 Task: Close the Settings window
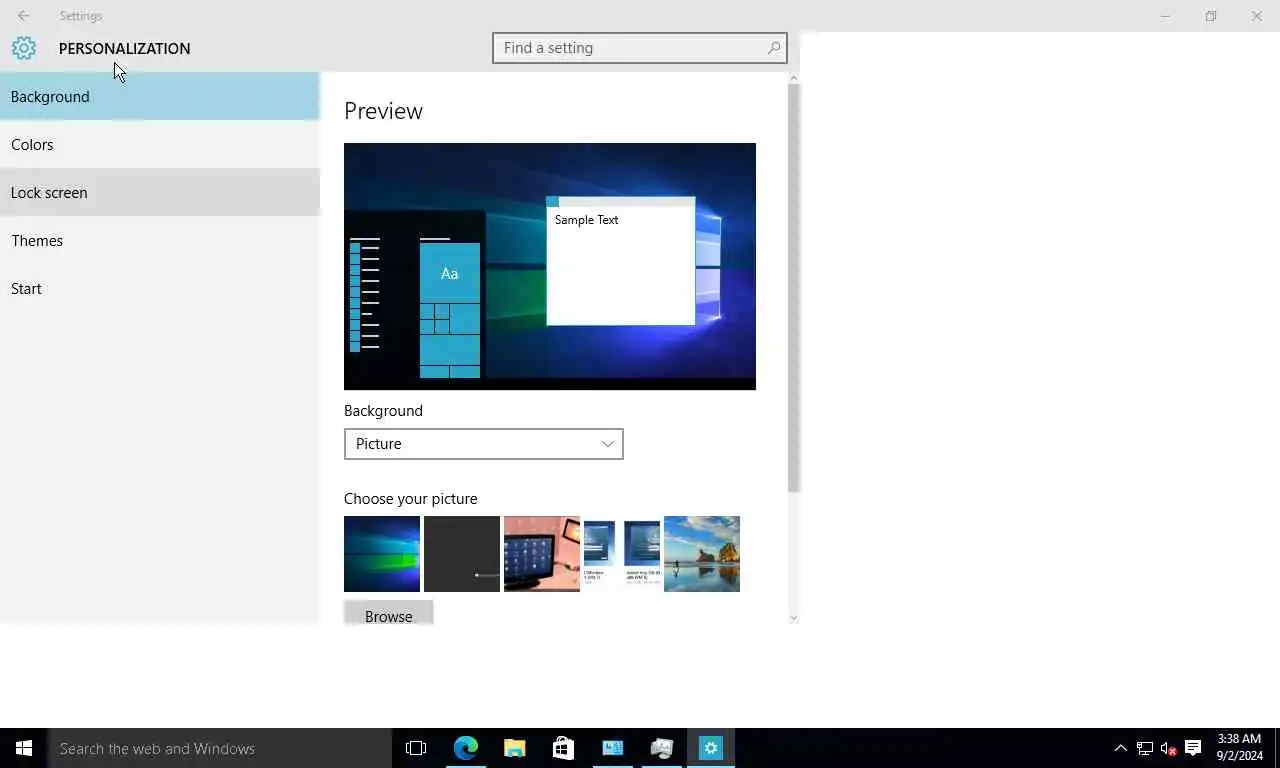[1257, 16]
